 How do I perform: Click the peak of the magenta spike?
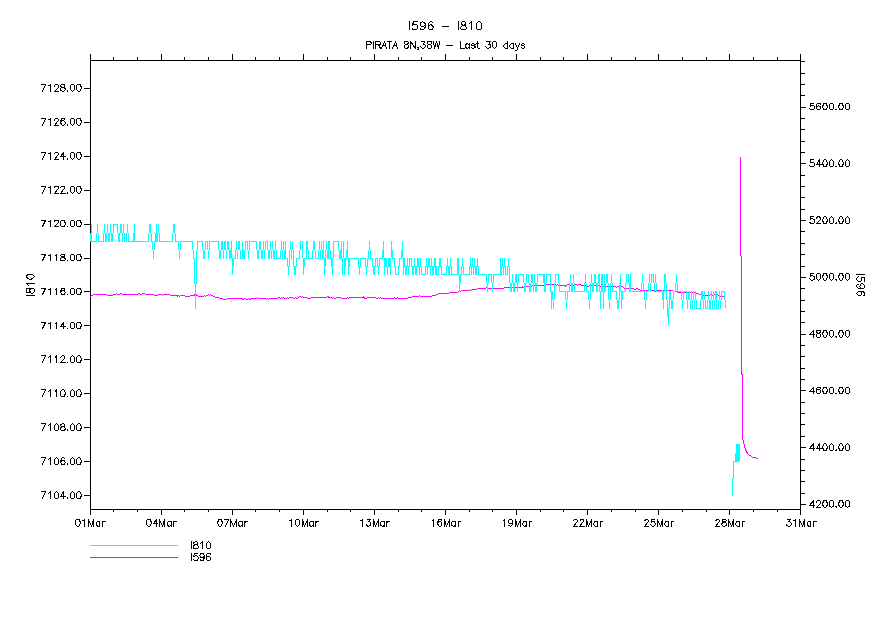click(740, 158)
